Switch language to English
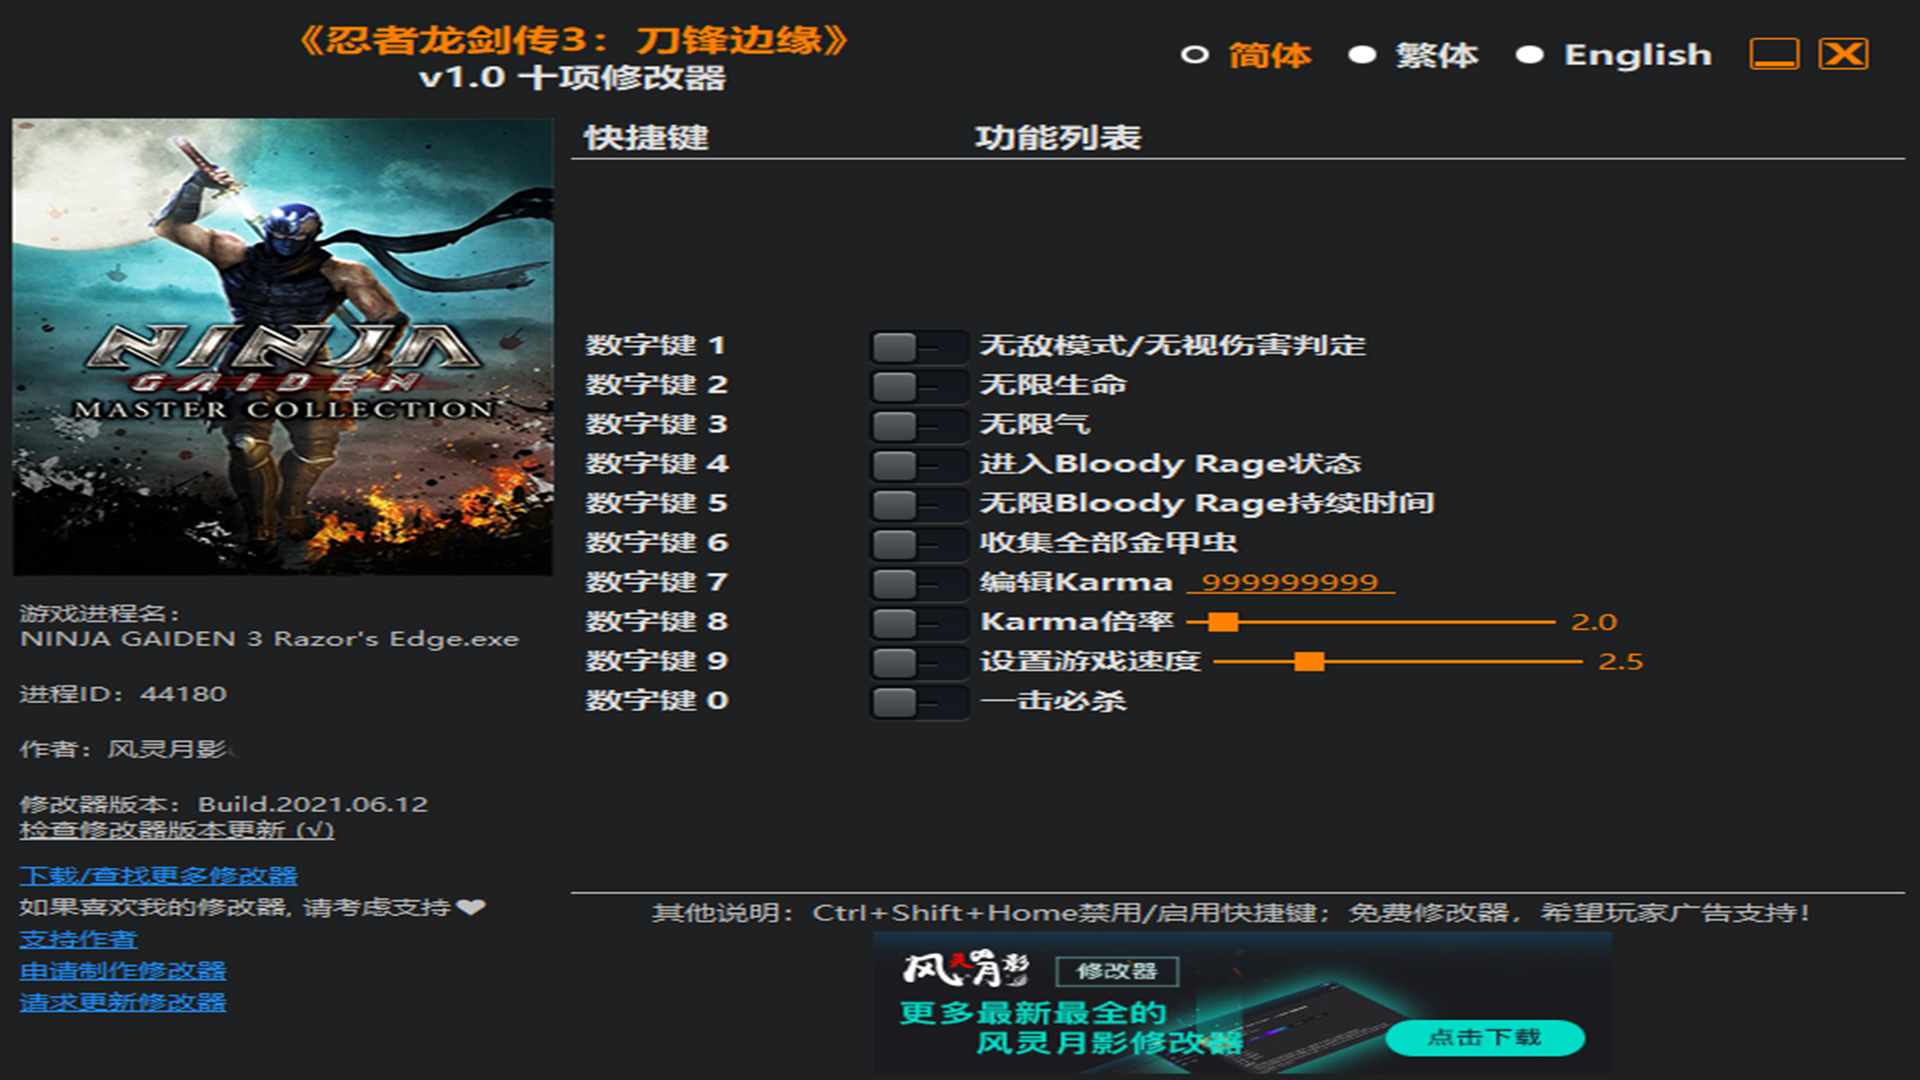Viewport: 1920px width, 1080px height. [1529, 55]
